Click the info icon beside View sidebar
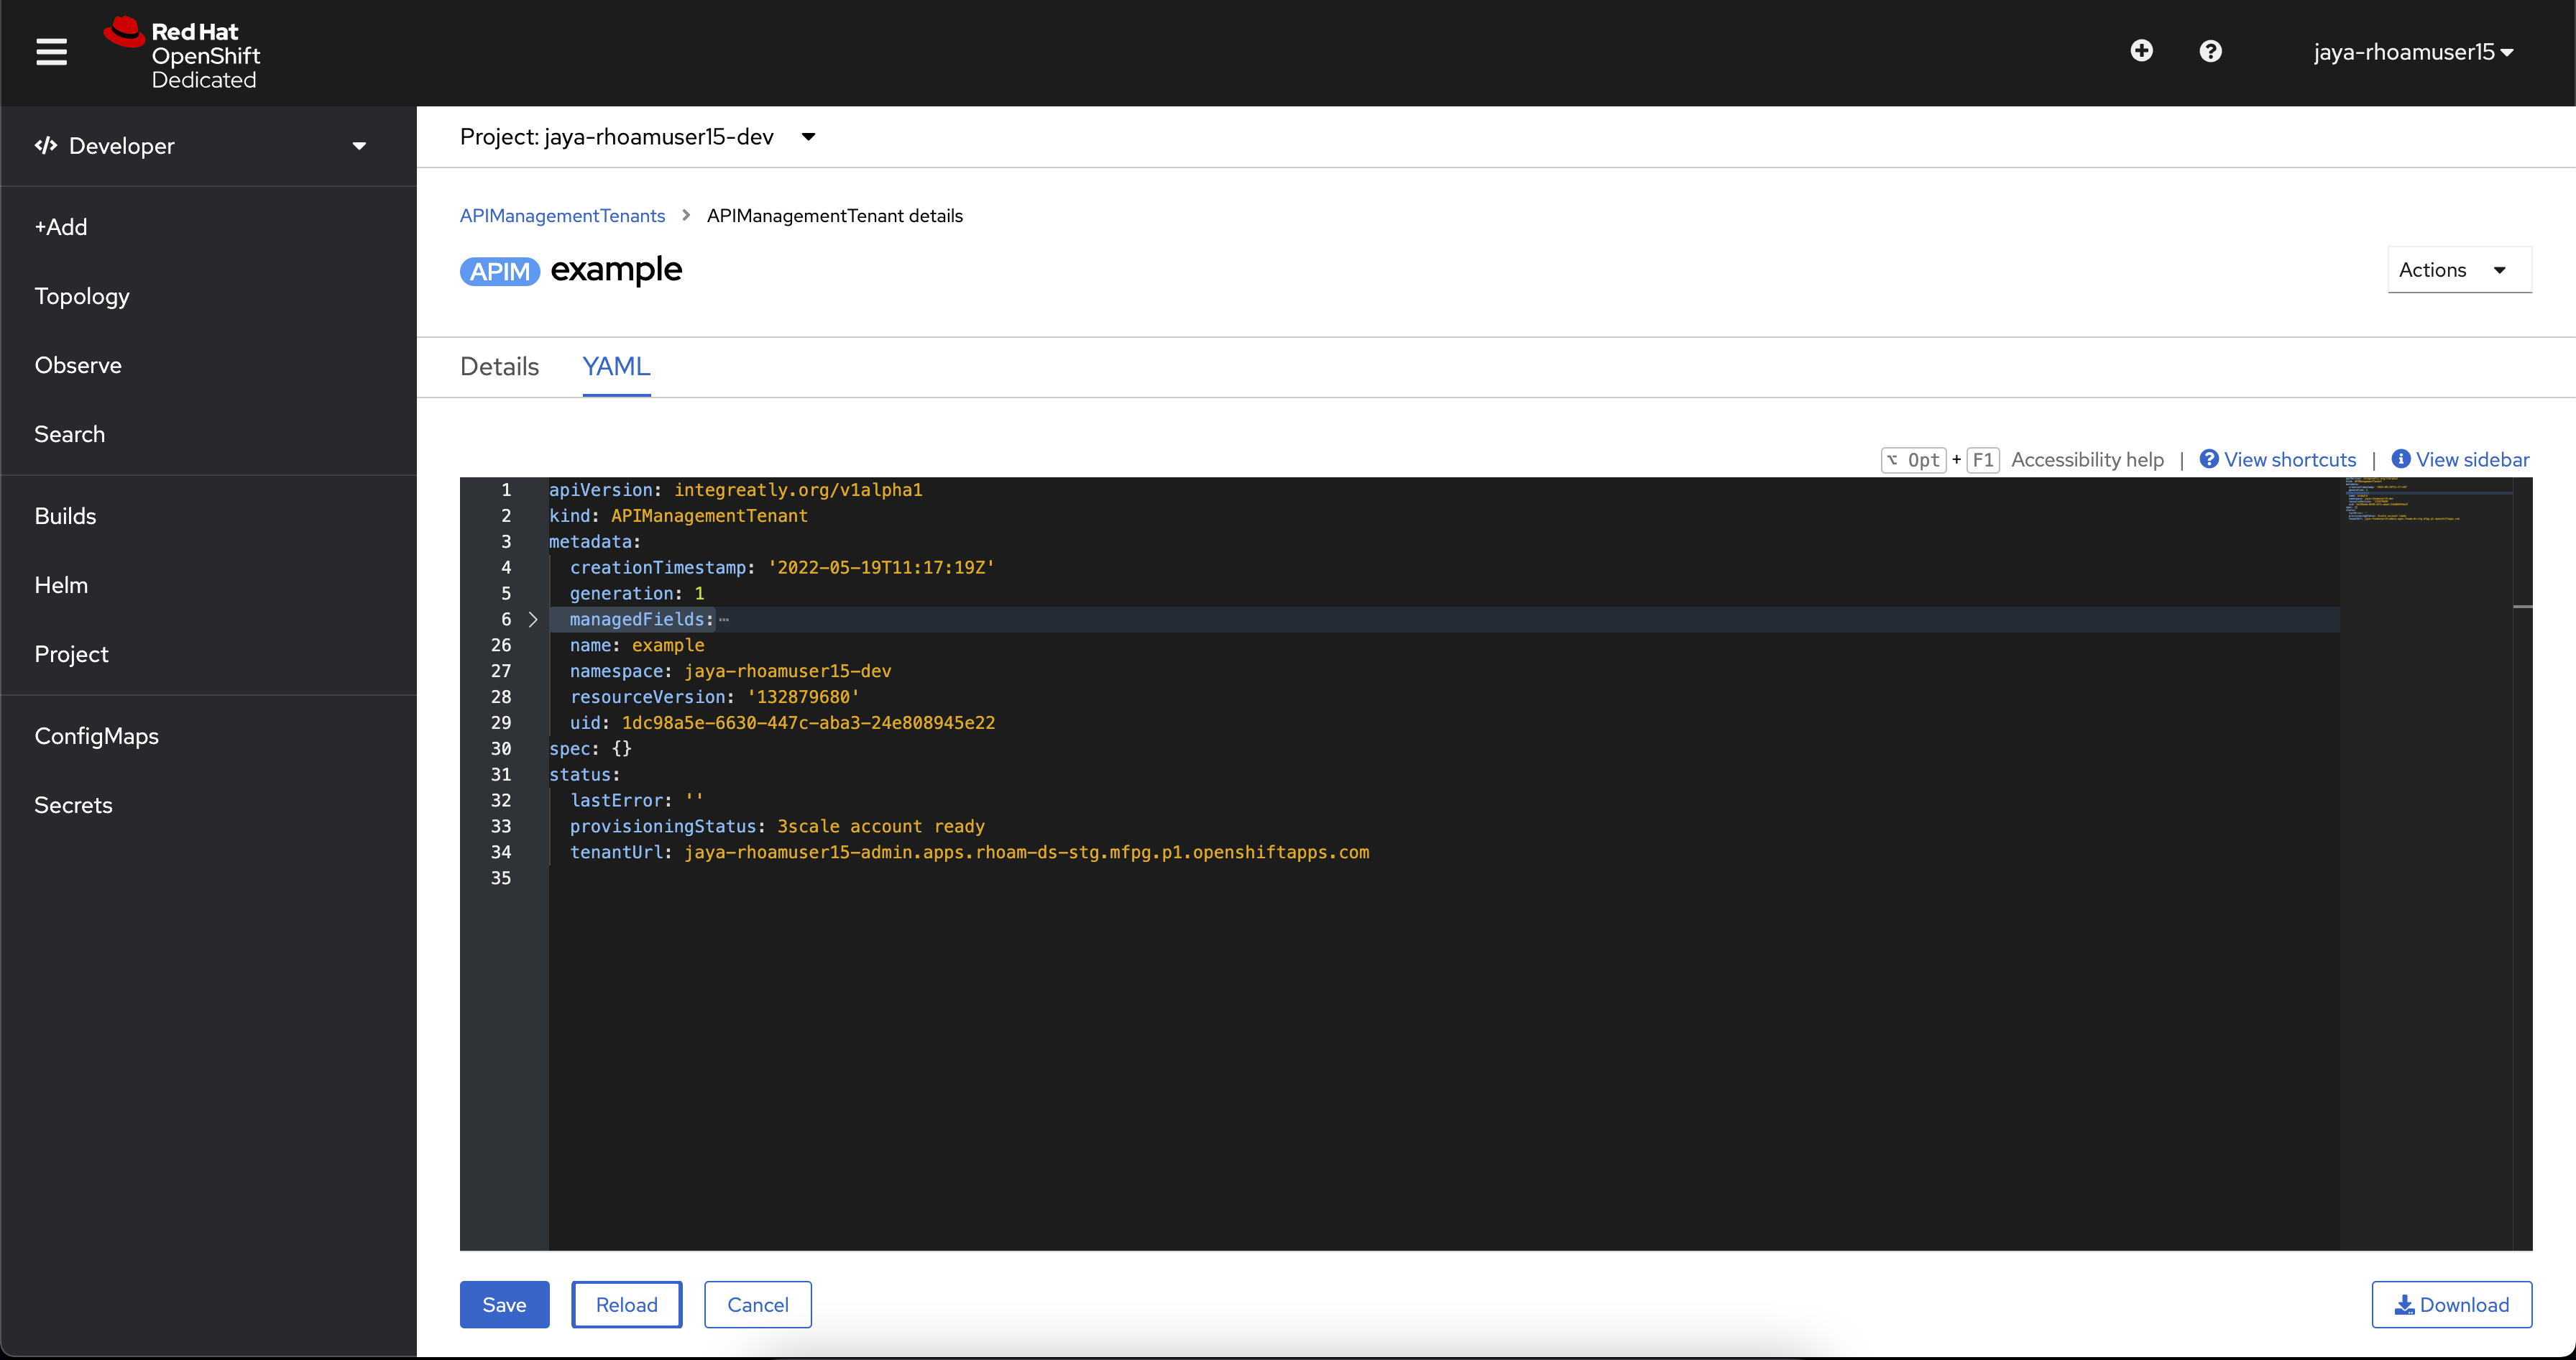Image resolution: width=2576 pixels, height=1360 pixels. point(2402,459)
